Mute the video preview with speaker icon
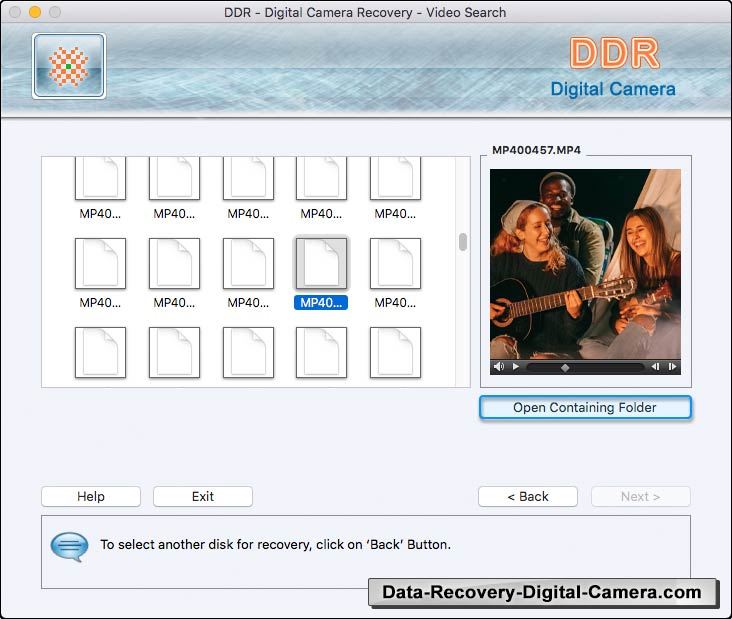The image size is (732, 619). click(499, 366)
